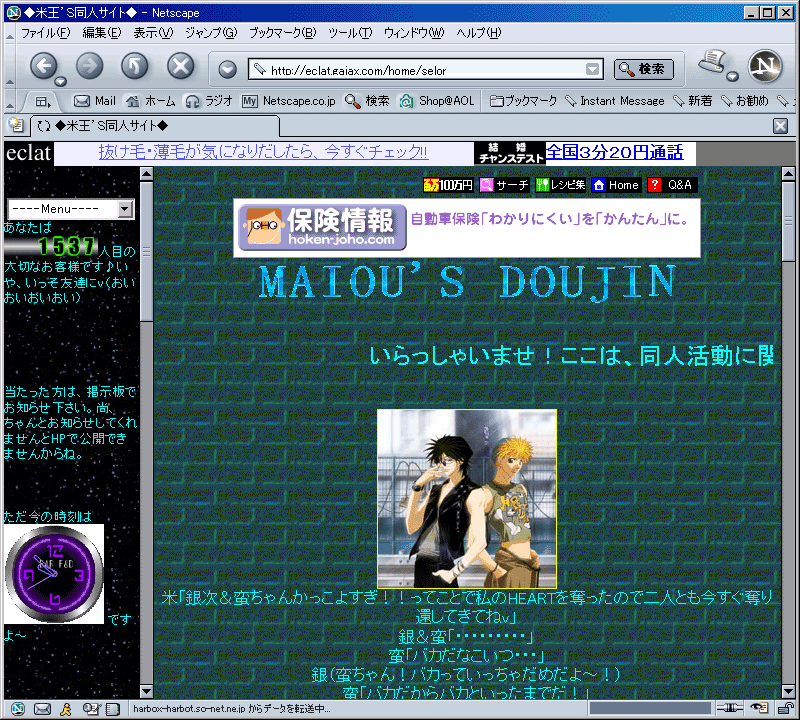
Task: Collapse the personal toolbar grippy handle
Action: (x=10, y=102)
